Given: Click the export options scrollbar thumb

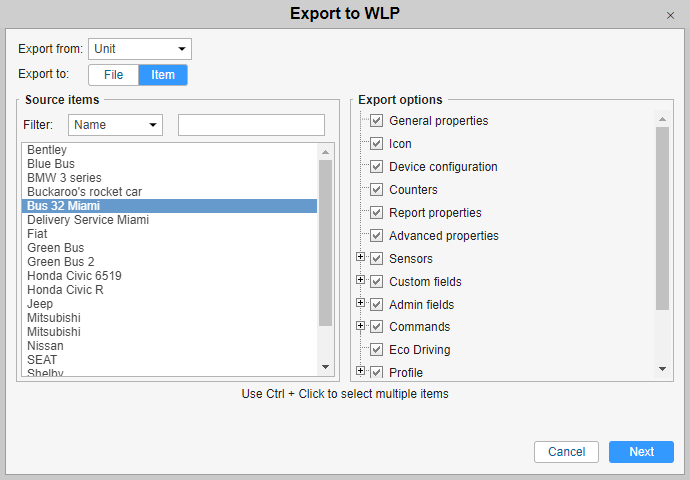Looking at the screenshot, I should click(662, 219).
